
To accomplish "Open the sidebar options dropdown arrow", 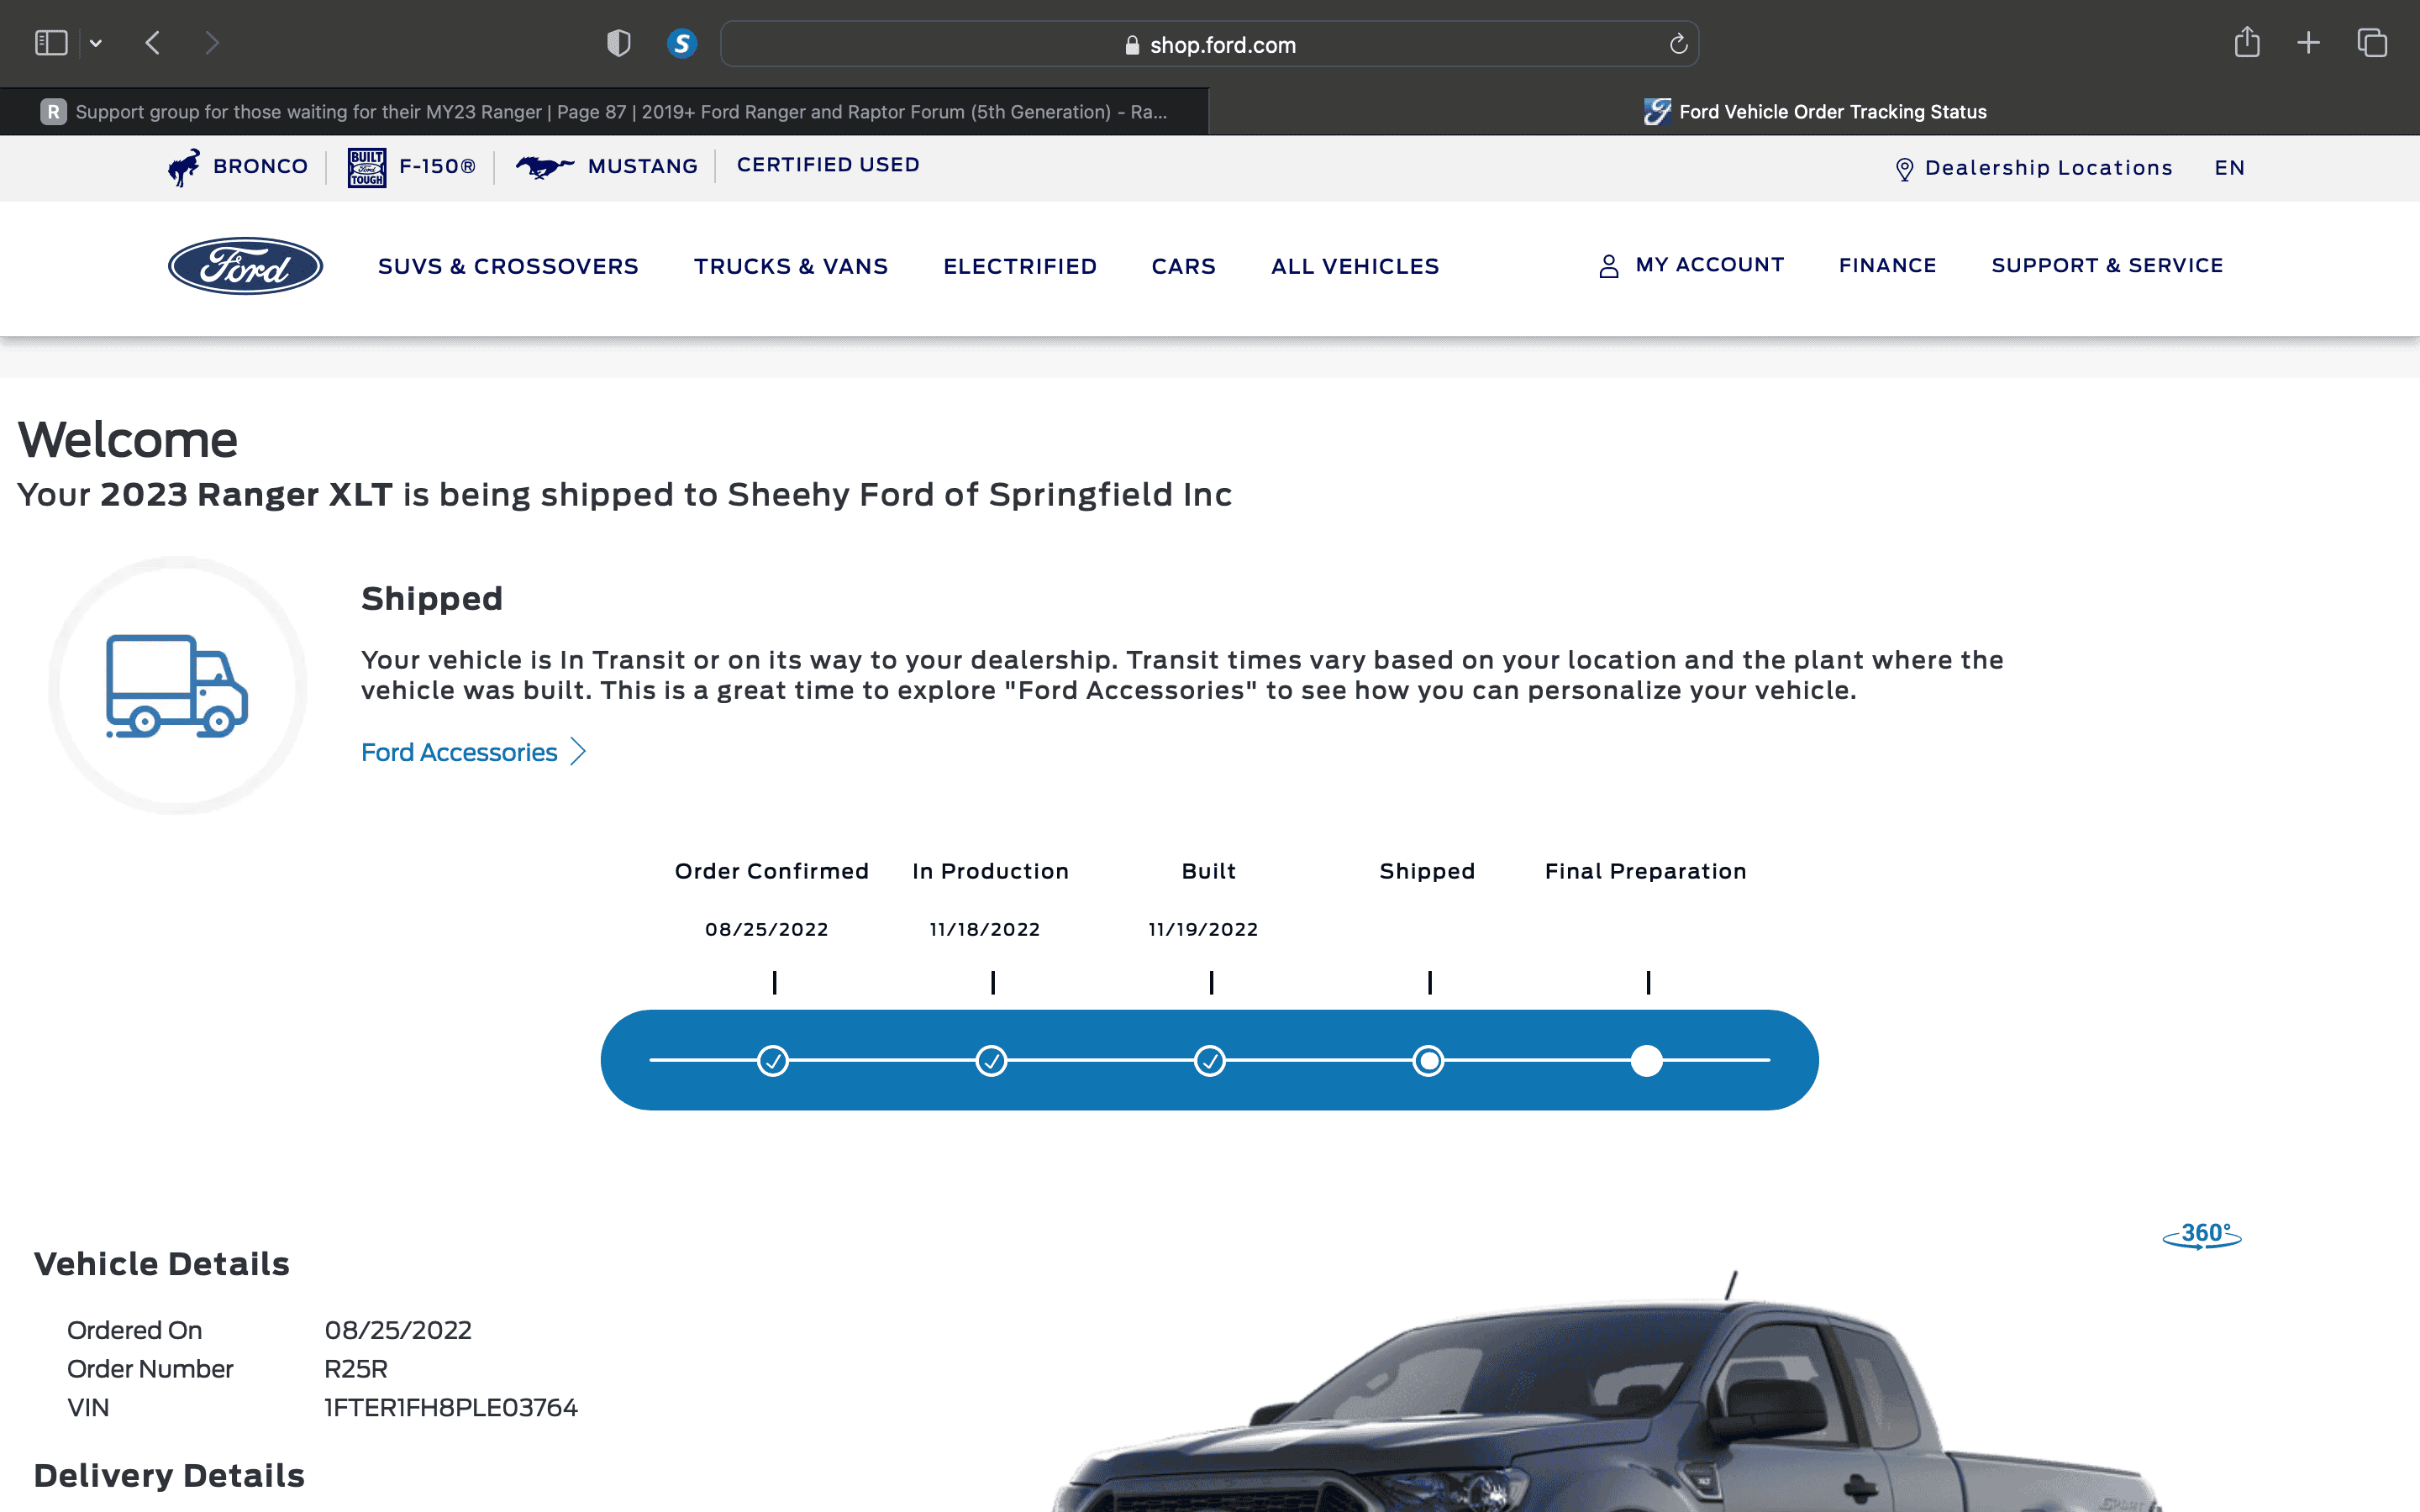I will pyautogui.click(x=96, y=43).
